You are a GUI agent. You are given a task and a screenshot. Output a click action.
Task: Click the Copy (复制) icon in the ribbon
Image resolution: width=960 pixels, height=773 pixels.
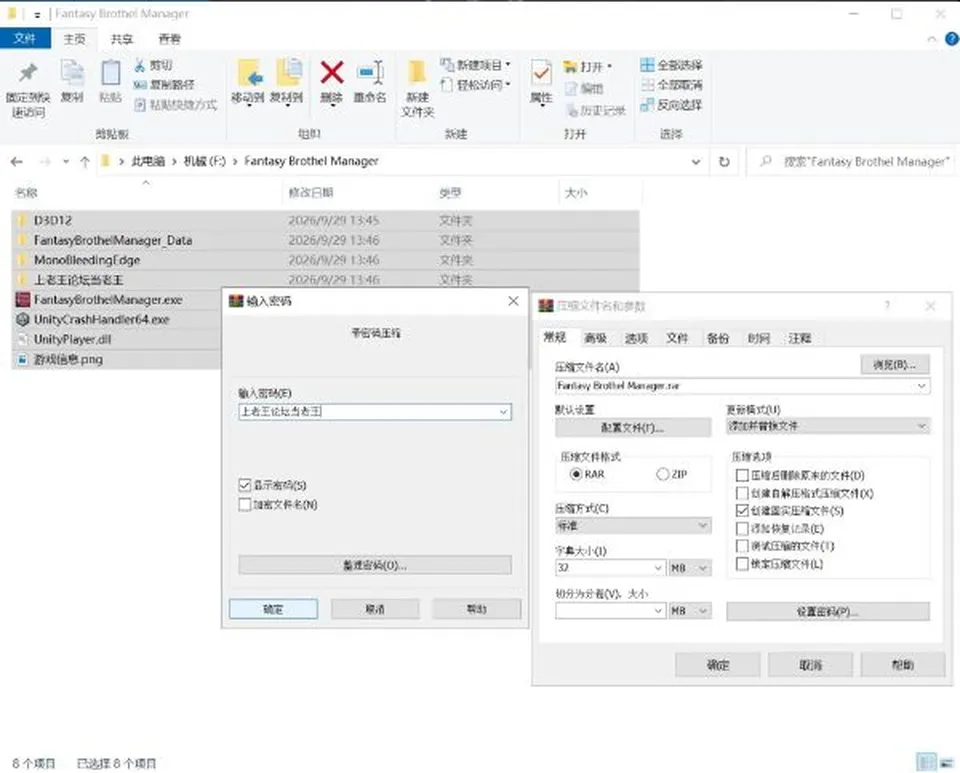point(72,73)
